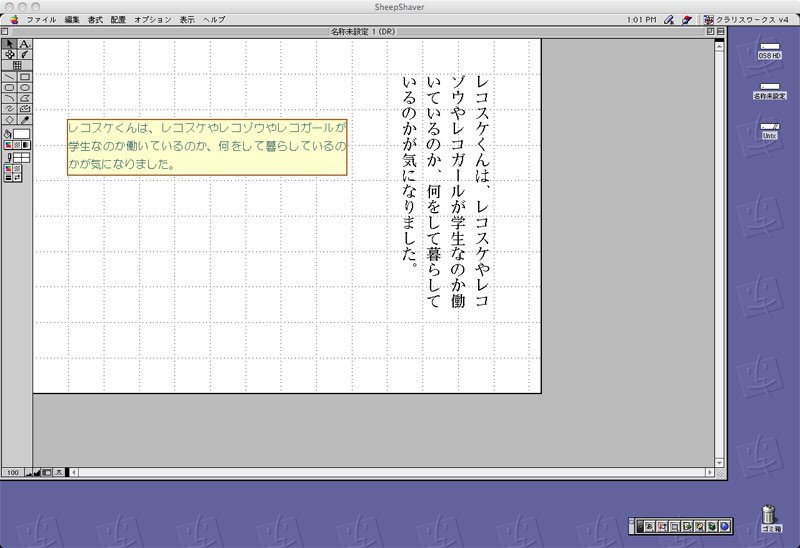This screenshot has width=800, height=548.
Task: Open the オプション menu
Action: click(x=153, y=19)
